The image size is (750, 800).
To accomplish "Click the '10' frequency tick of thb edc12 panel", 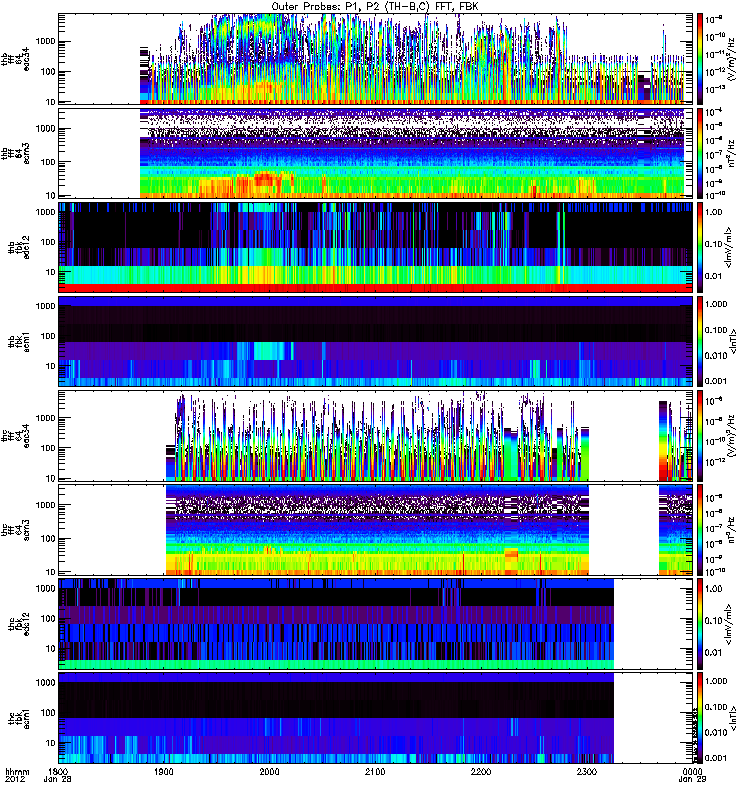I will pyautogui.click(x=50, y=272).
